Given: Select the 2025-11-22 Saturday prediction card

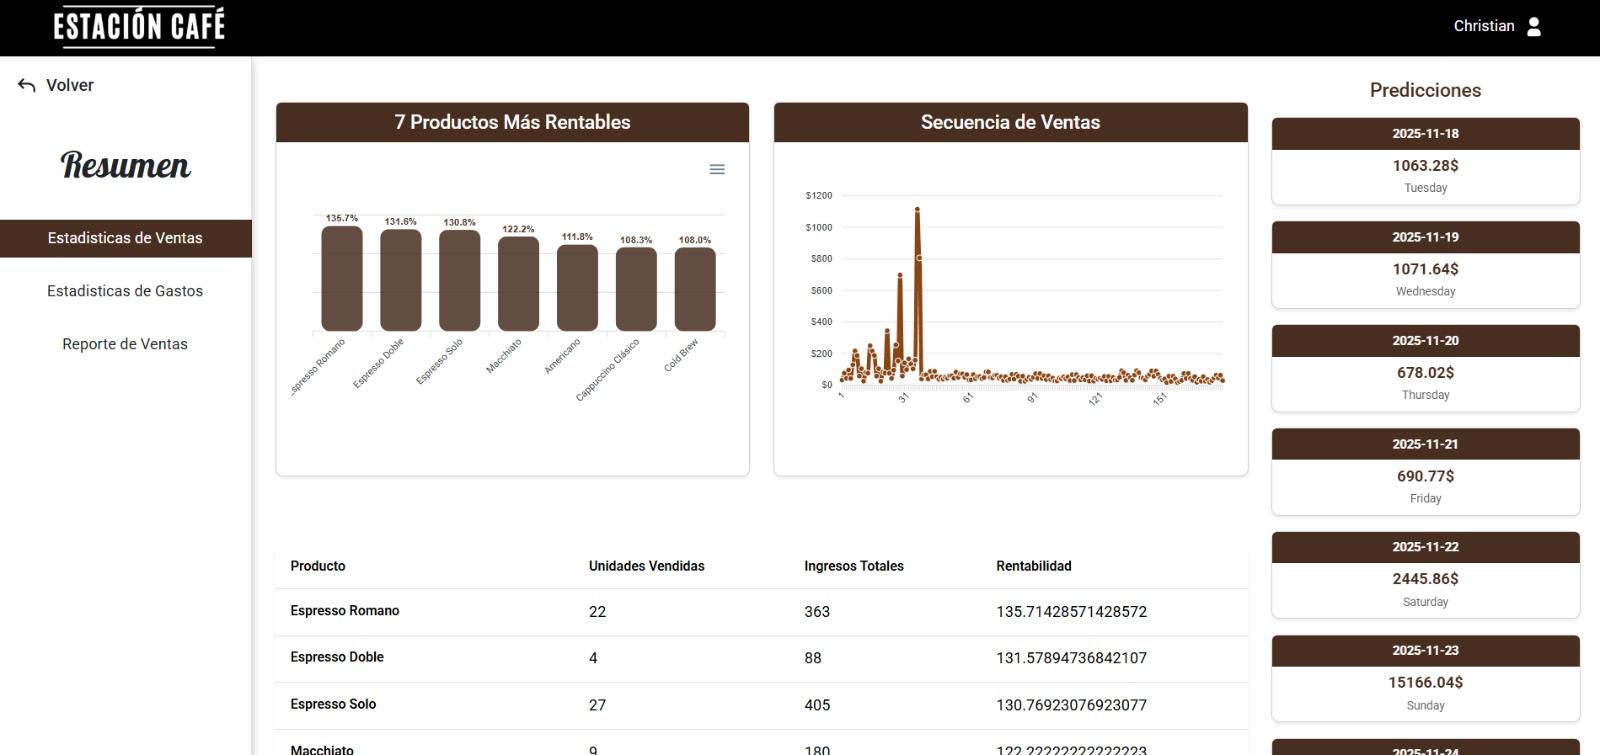Looking at the screenshot, I should click(1425, 575).
